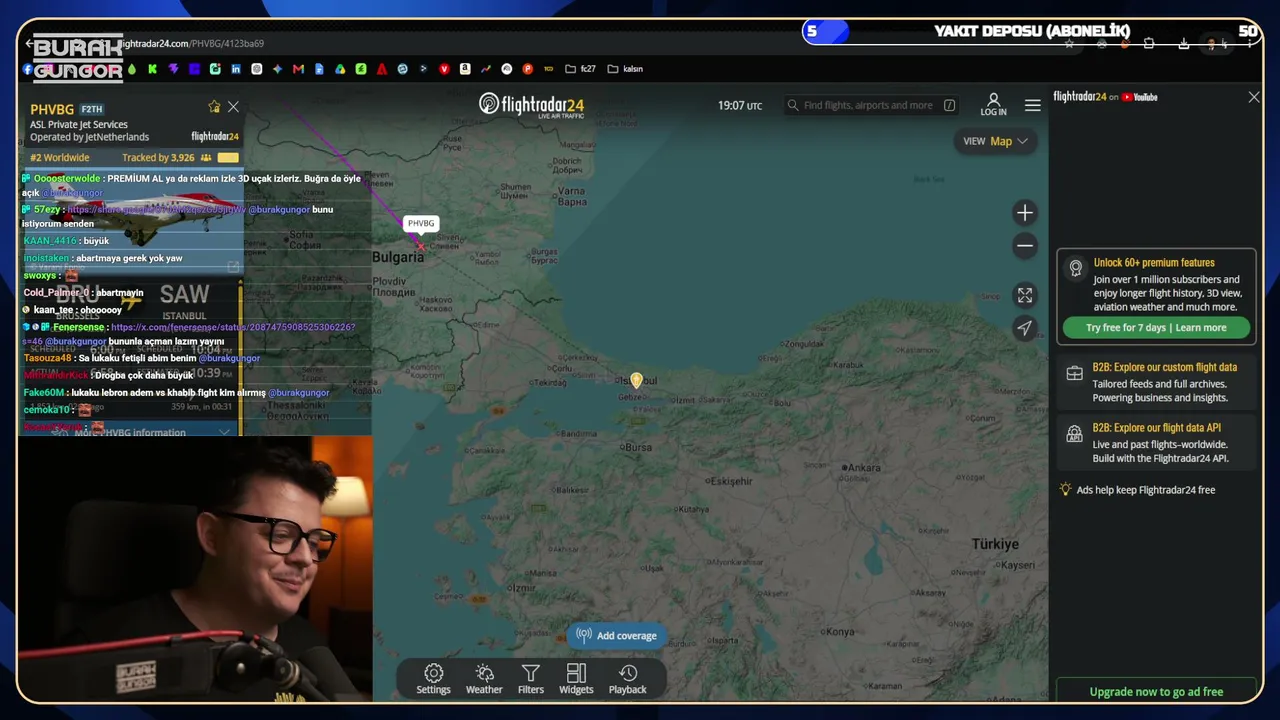The image size is (1280, 720).
Task: Focus the Find flights search field
Action: click(870, 105)
